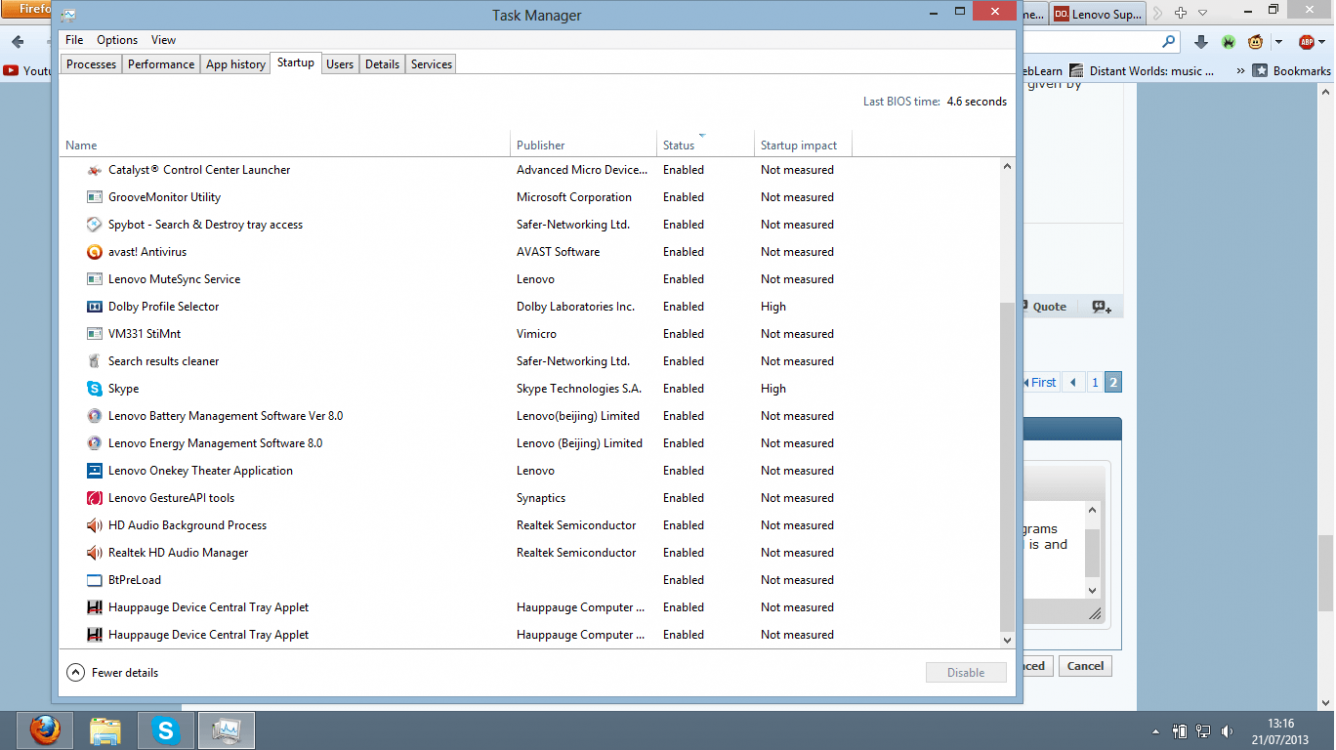Image resolution: width=1336 pixels, height=750 pixels.
Task: Select the Catalyst Control Center Launcher icon
Action: pyautogui.click(x=94, y=170)
